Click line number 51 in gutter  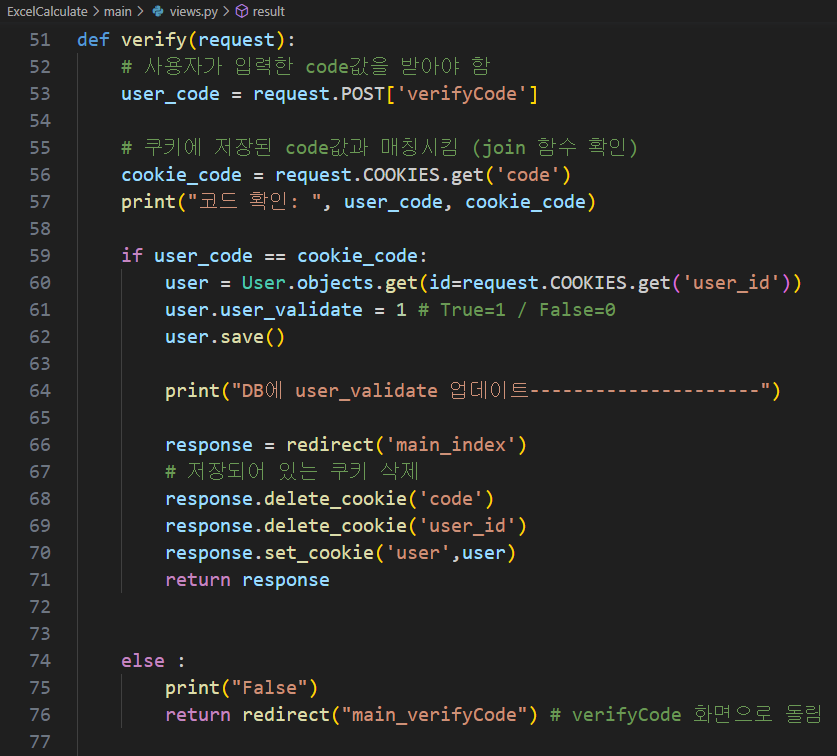point(40,40)
